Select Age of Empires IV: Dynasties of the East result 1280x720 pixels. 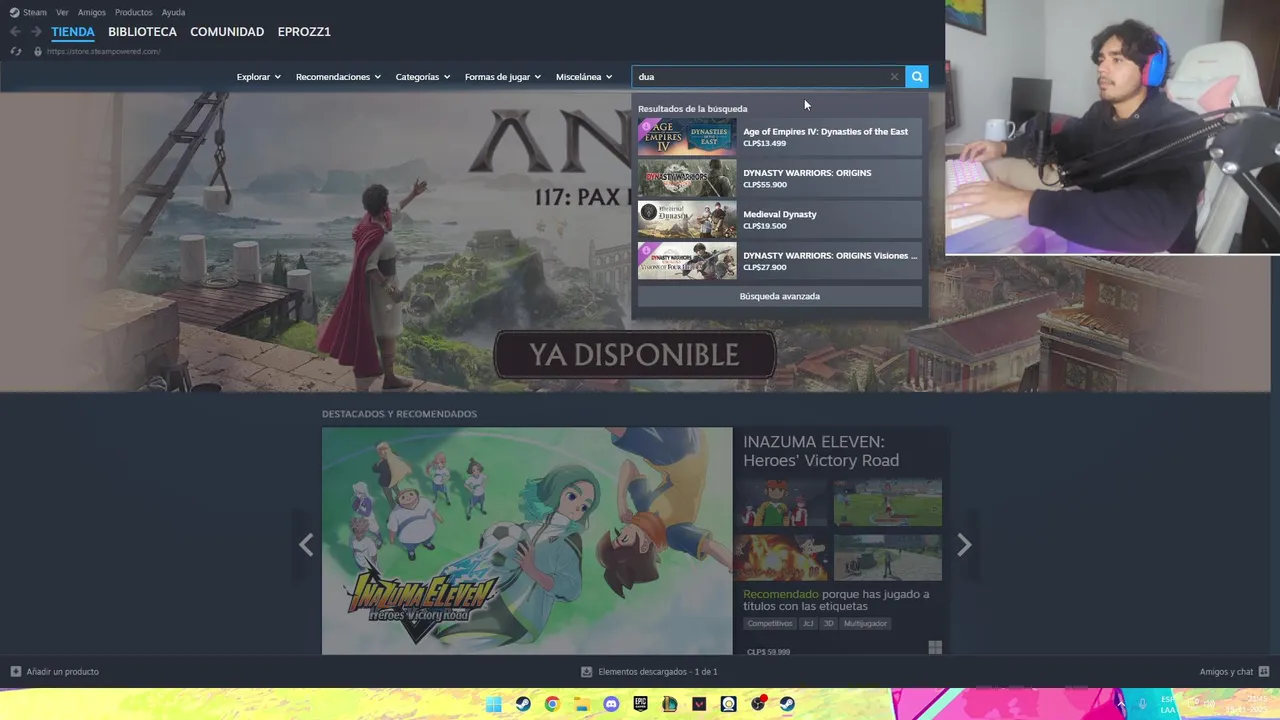779,137
